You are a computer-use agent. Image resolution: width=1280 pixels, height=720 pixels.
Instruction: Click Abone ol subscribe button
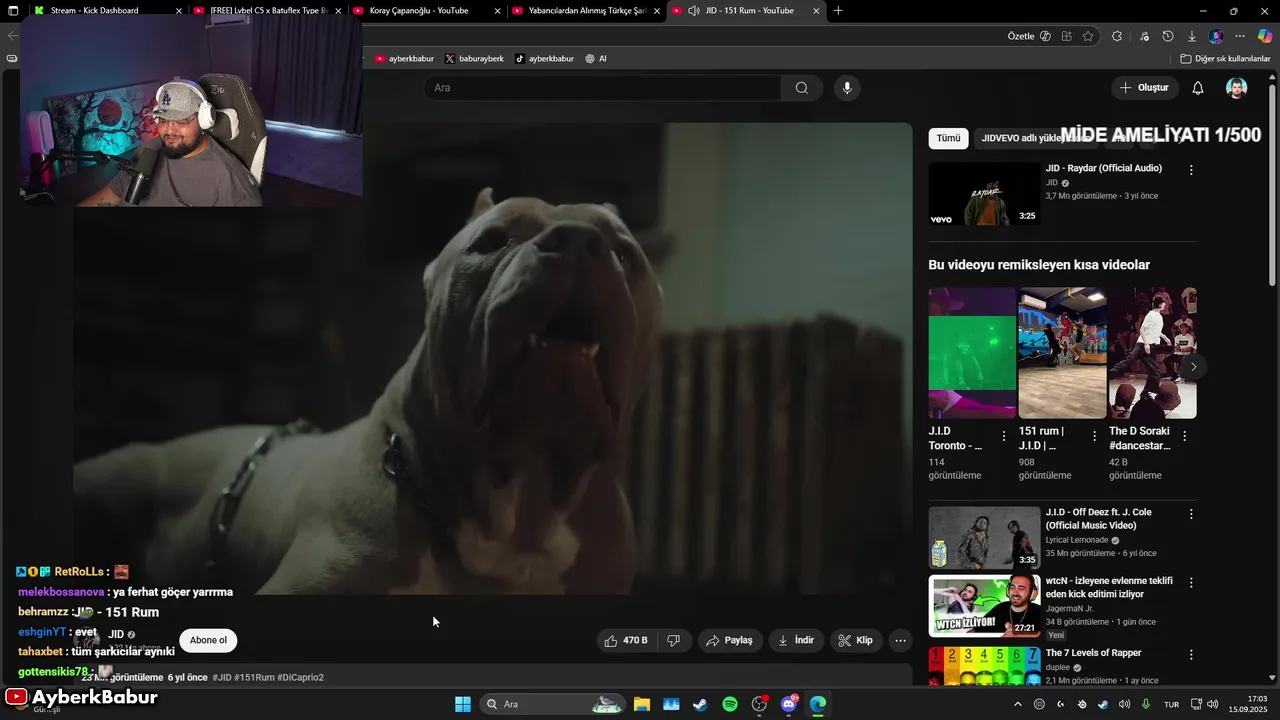pyautogui.click(x=208, y=640)
